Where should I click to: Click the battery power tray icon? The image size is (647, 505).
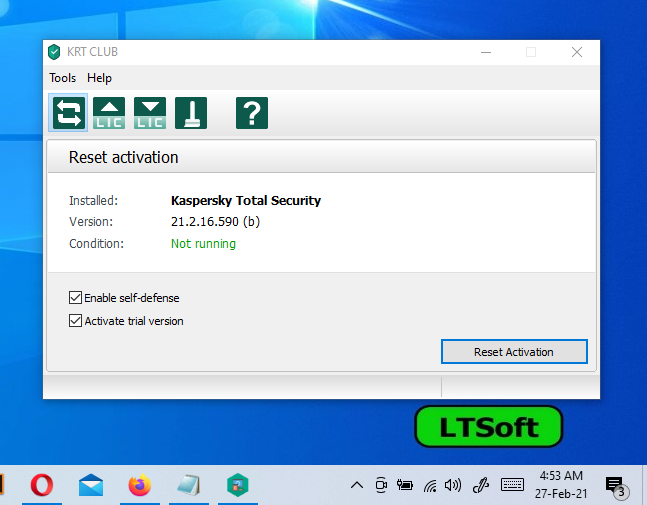tap(405, 485)
